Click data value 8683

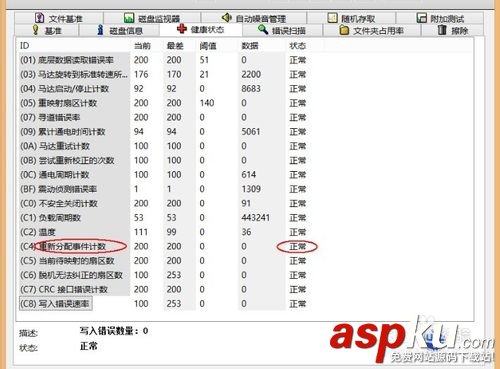click(x=251, y=89)
